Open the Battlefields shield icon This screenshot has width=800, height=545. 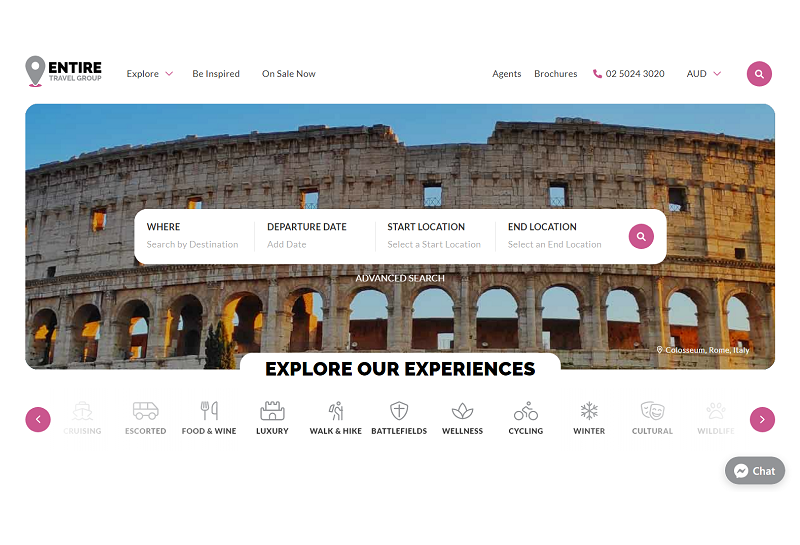[x=399, y=411]
